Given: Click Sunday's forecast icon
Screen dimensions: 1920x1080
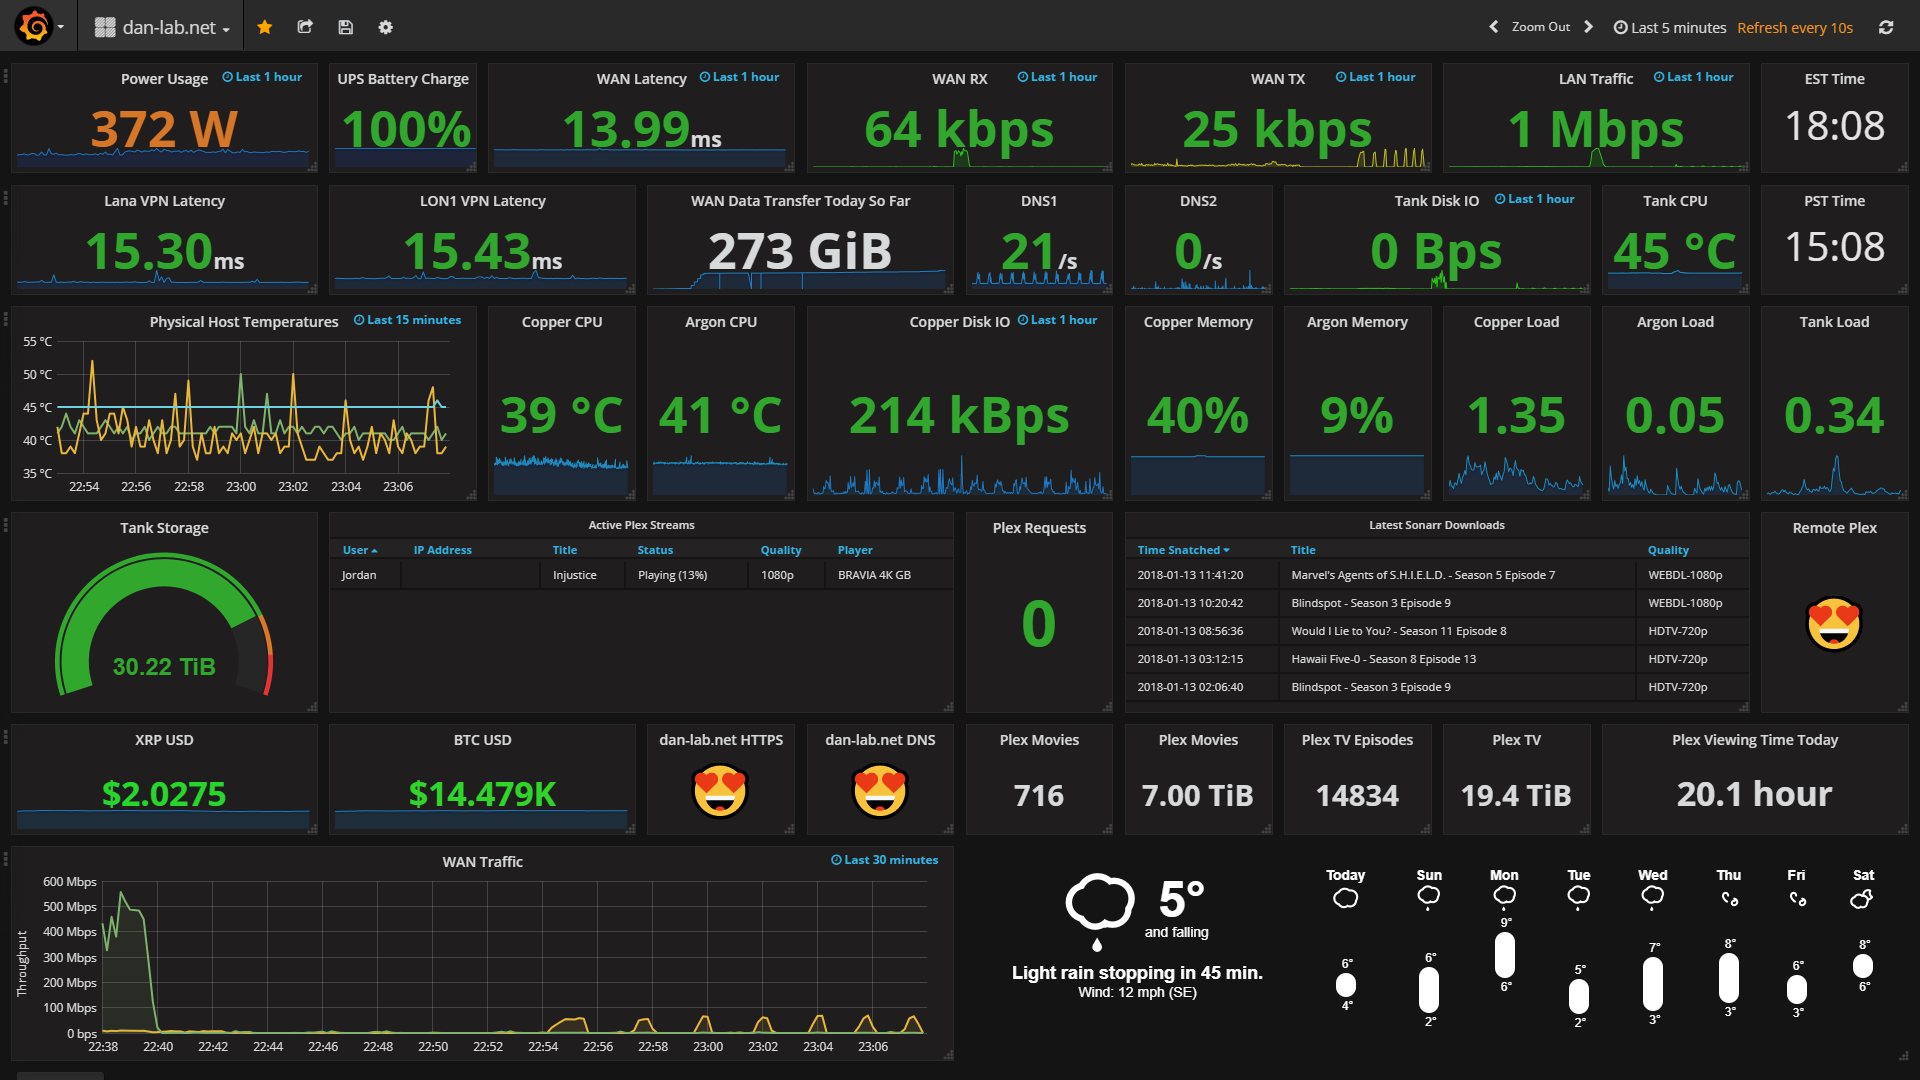Looking at the screenshot, I should point(1429,897).
